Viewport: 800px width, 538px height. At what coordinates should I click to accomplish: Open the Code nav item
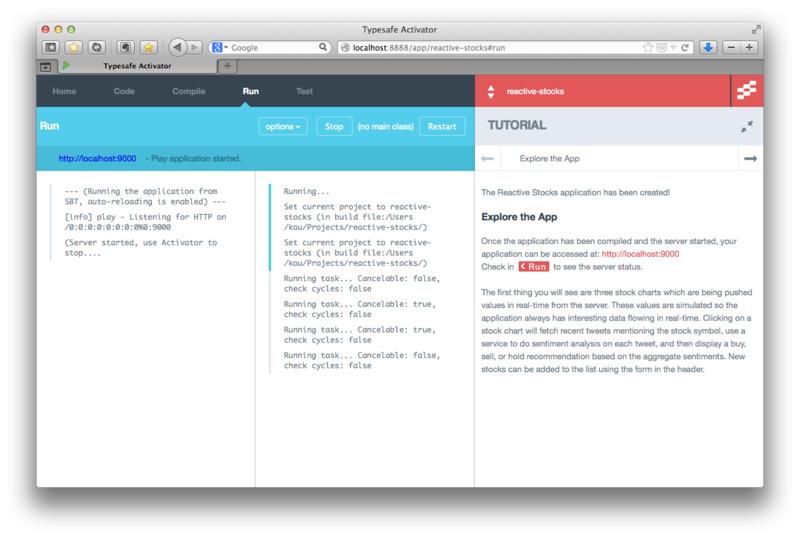click(124, 91)
